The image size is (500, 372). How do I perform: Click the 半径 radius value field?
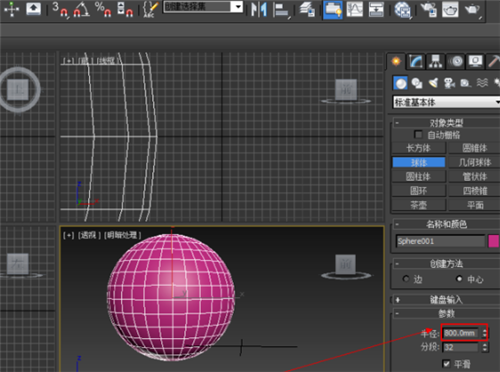click(460, 333)
